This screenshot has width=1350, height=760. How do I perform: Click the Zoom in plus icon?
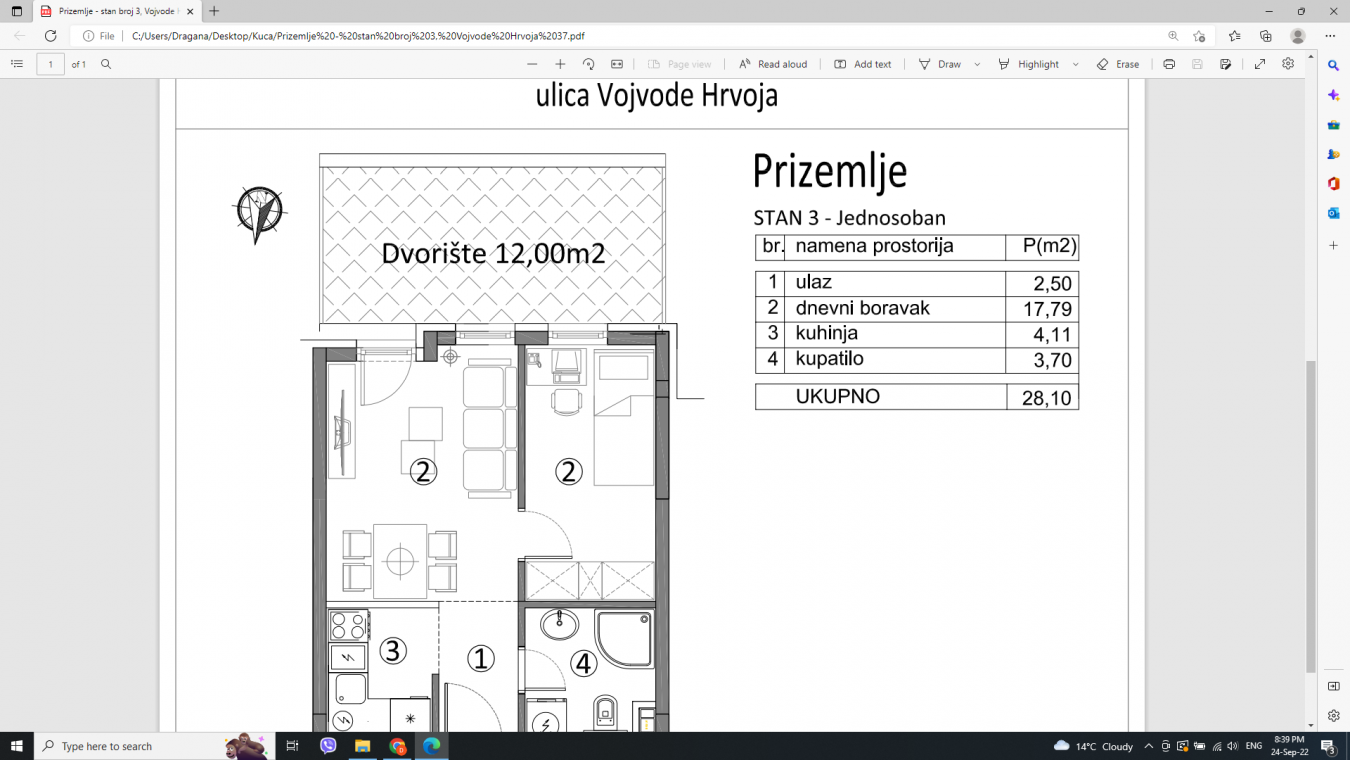560,64
